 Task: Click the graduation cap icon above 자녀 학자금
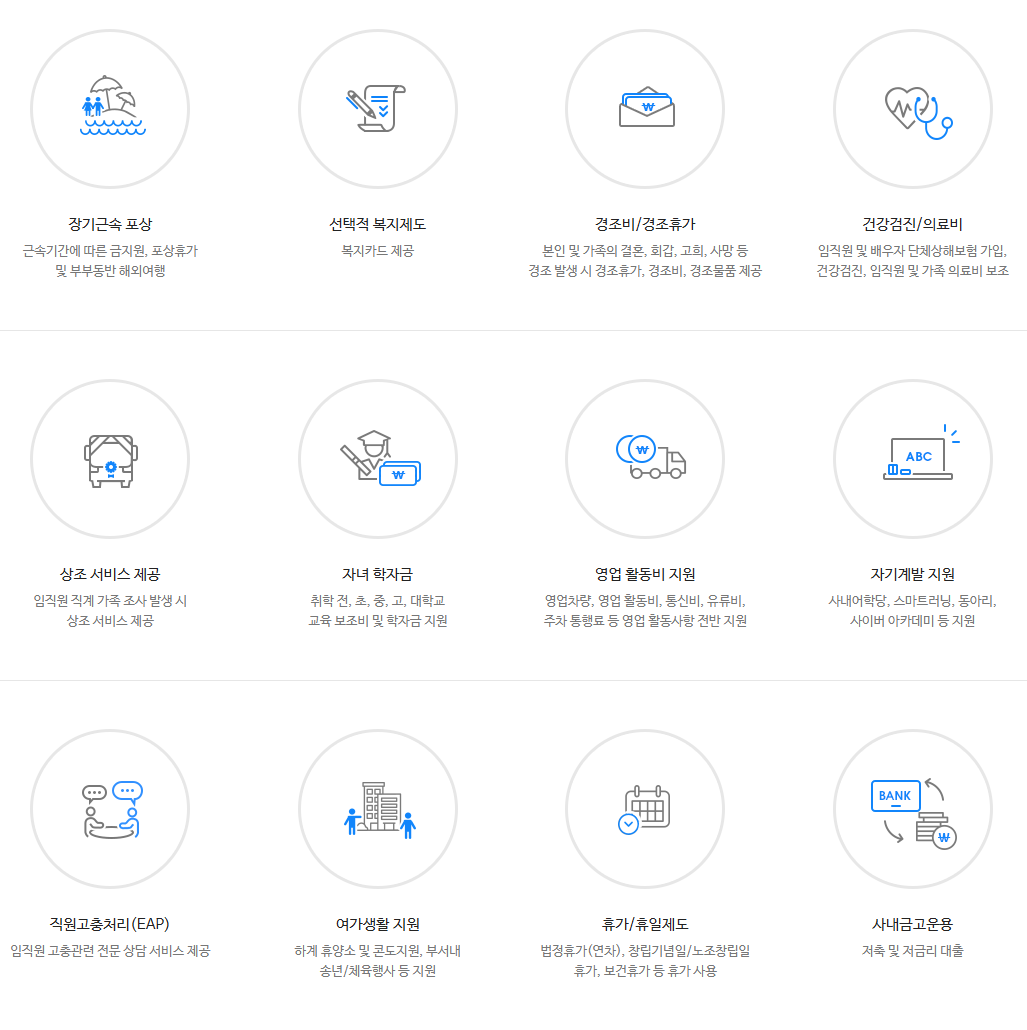378,458
